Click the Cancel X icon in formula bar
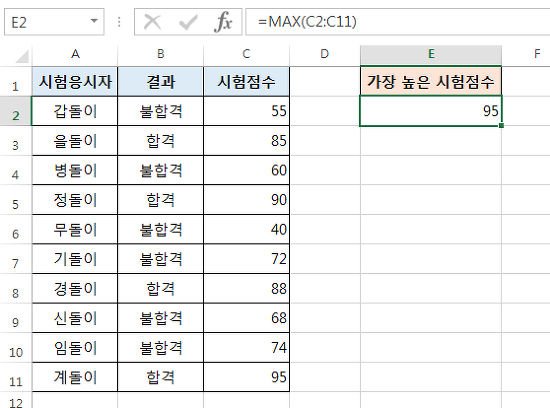Image resolution: width=550 pixels, height=408 pixels. coord(153,22)
